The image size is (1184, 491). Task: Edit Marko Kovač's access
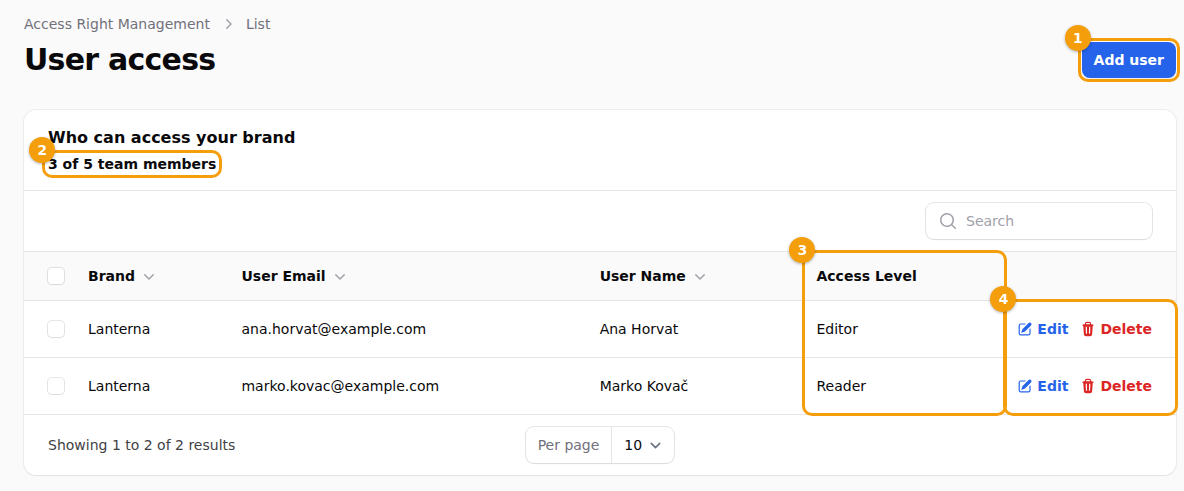pyautogui.click(x=1044, y=386)
